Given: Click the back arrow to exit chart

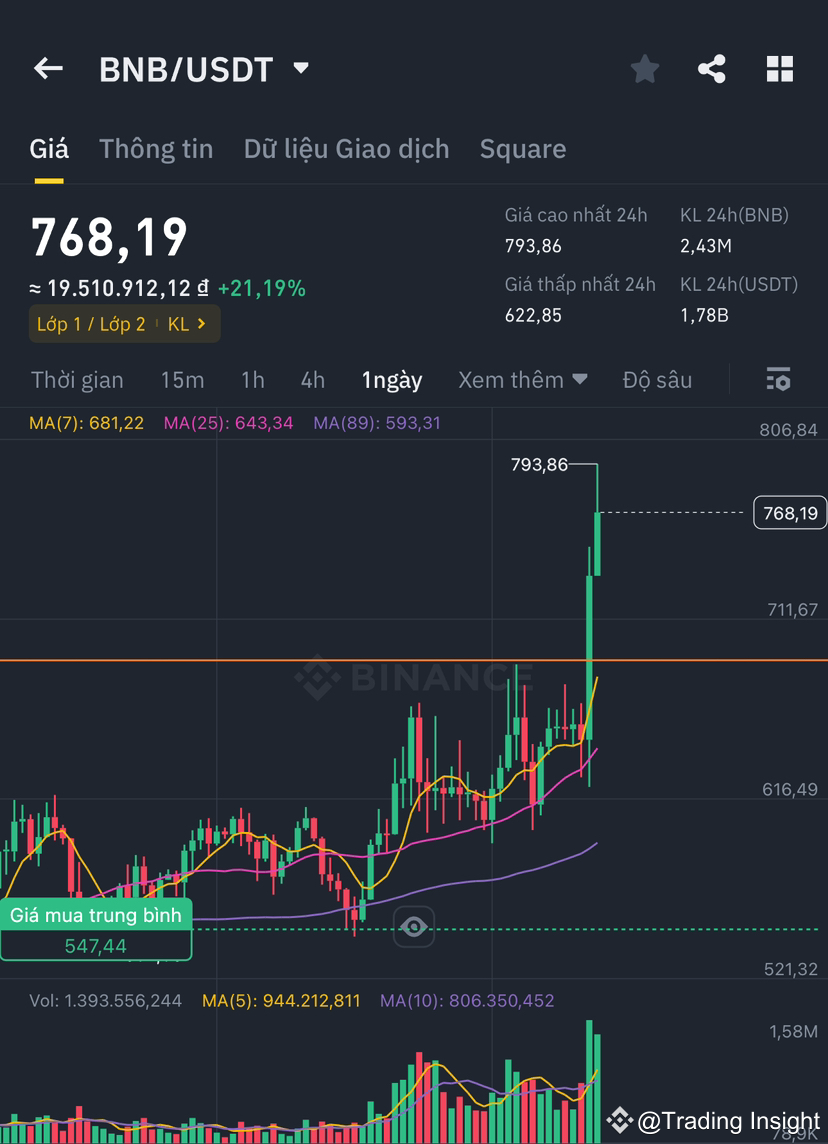Looking at the screenshot, I should click(x=47, y=68).
